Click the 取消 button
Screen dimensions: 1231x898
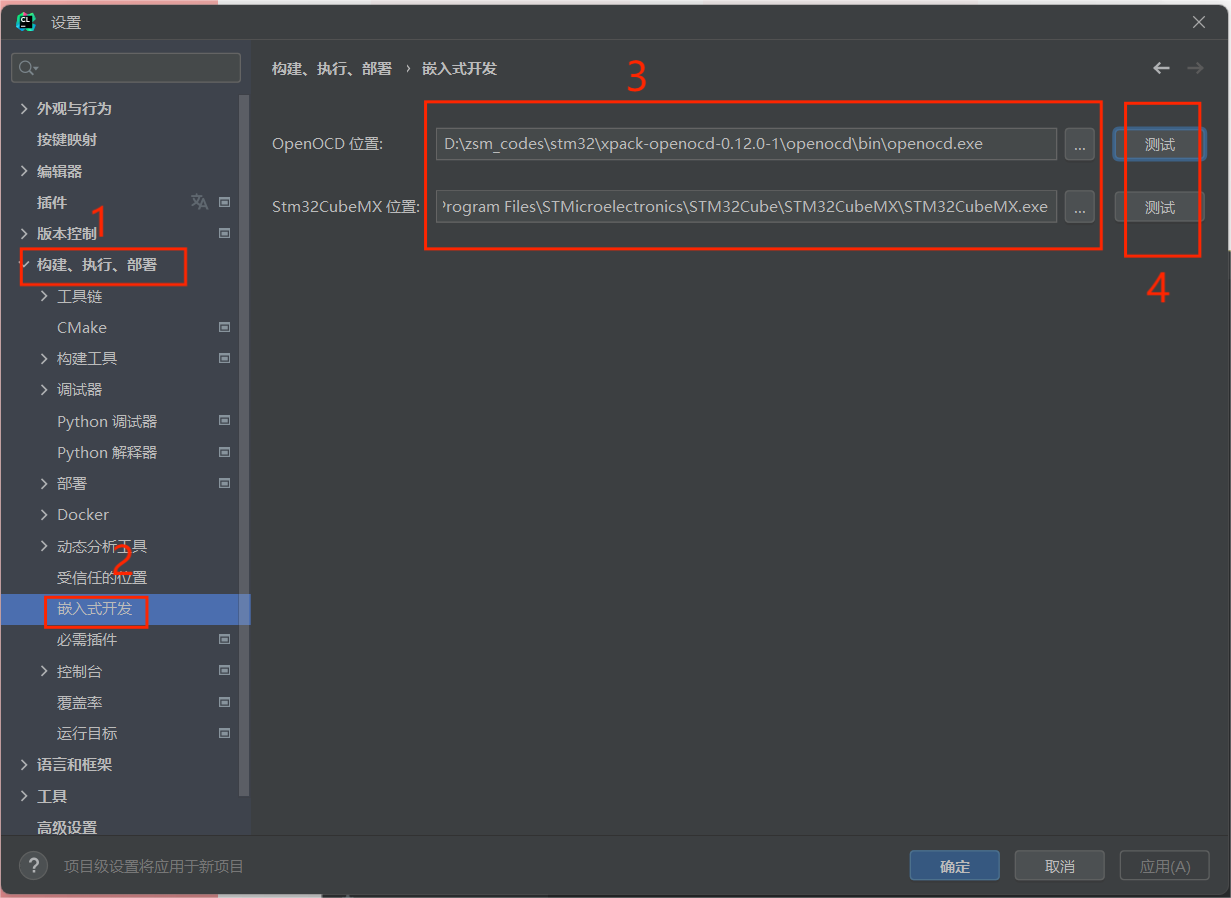[x=1059, y=866]
